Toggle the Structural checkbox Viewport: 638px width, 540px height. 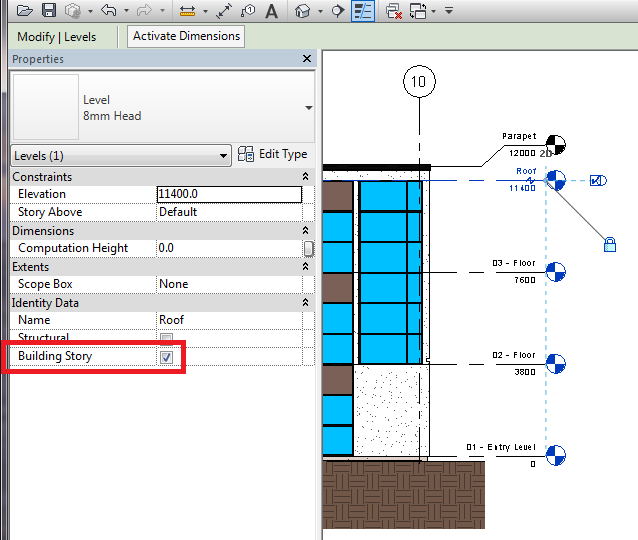[166, 337]
